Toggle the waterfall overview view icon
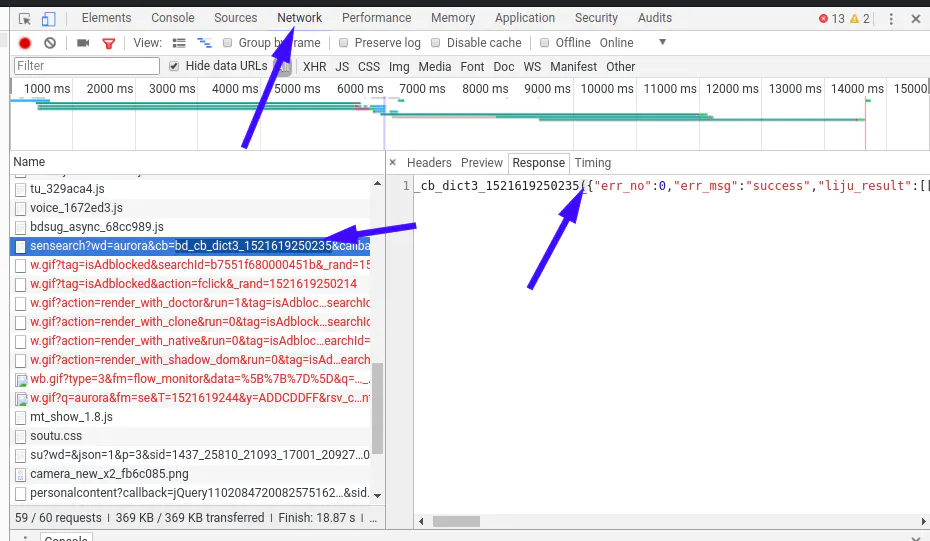The height and width of the screenshot is (541, 930). (204, 43)
